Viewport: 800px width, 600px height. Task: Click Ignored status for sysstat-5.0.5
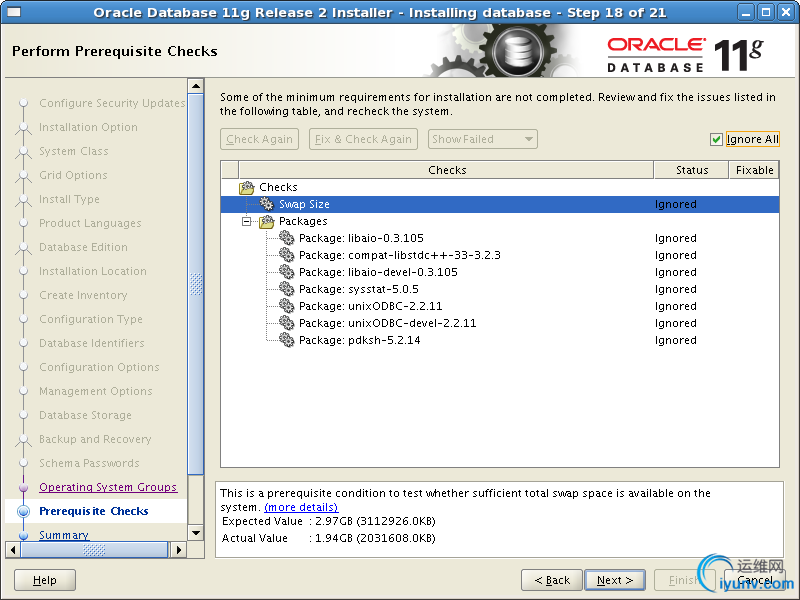click(676, 289)
